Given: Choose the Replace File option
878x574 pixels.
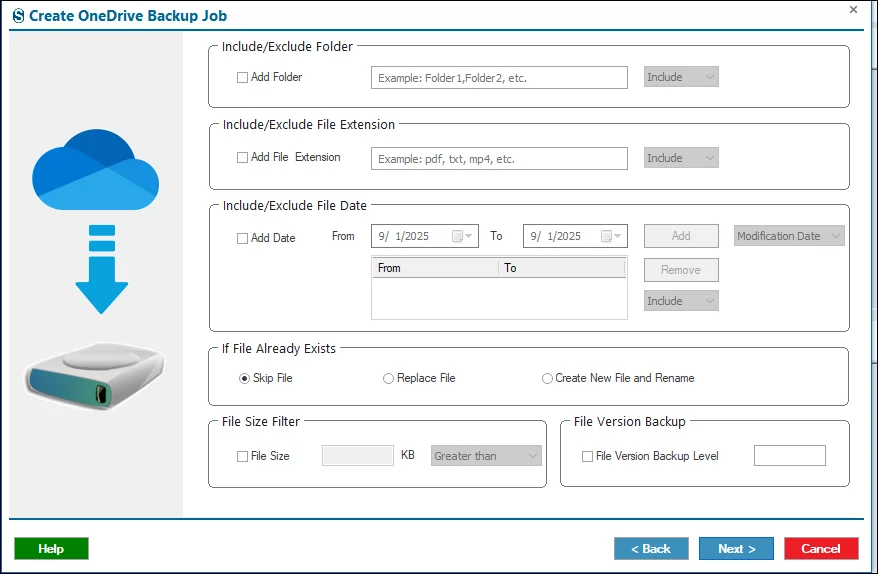Looking at the screenshot, I should point(388,379).
